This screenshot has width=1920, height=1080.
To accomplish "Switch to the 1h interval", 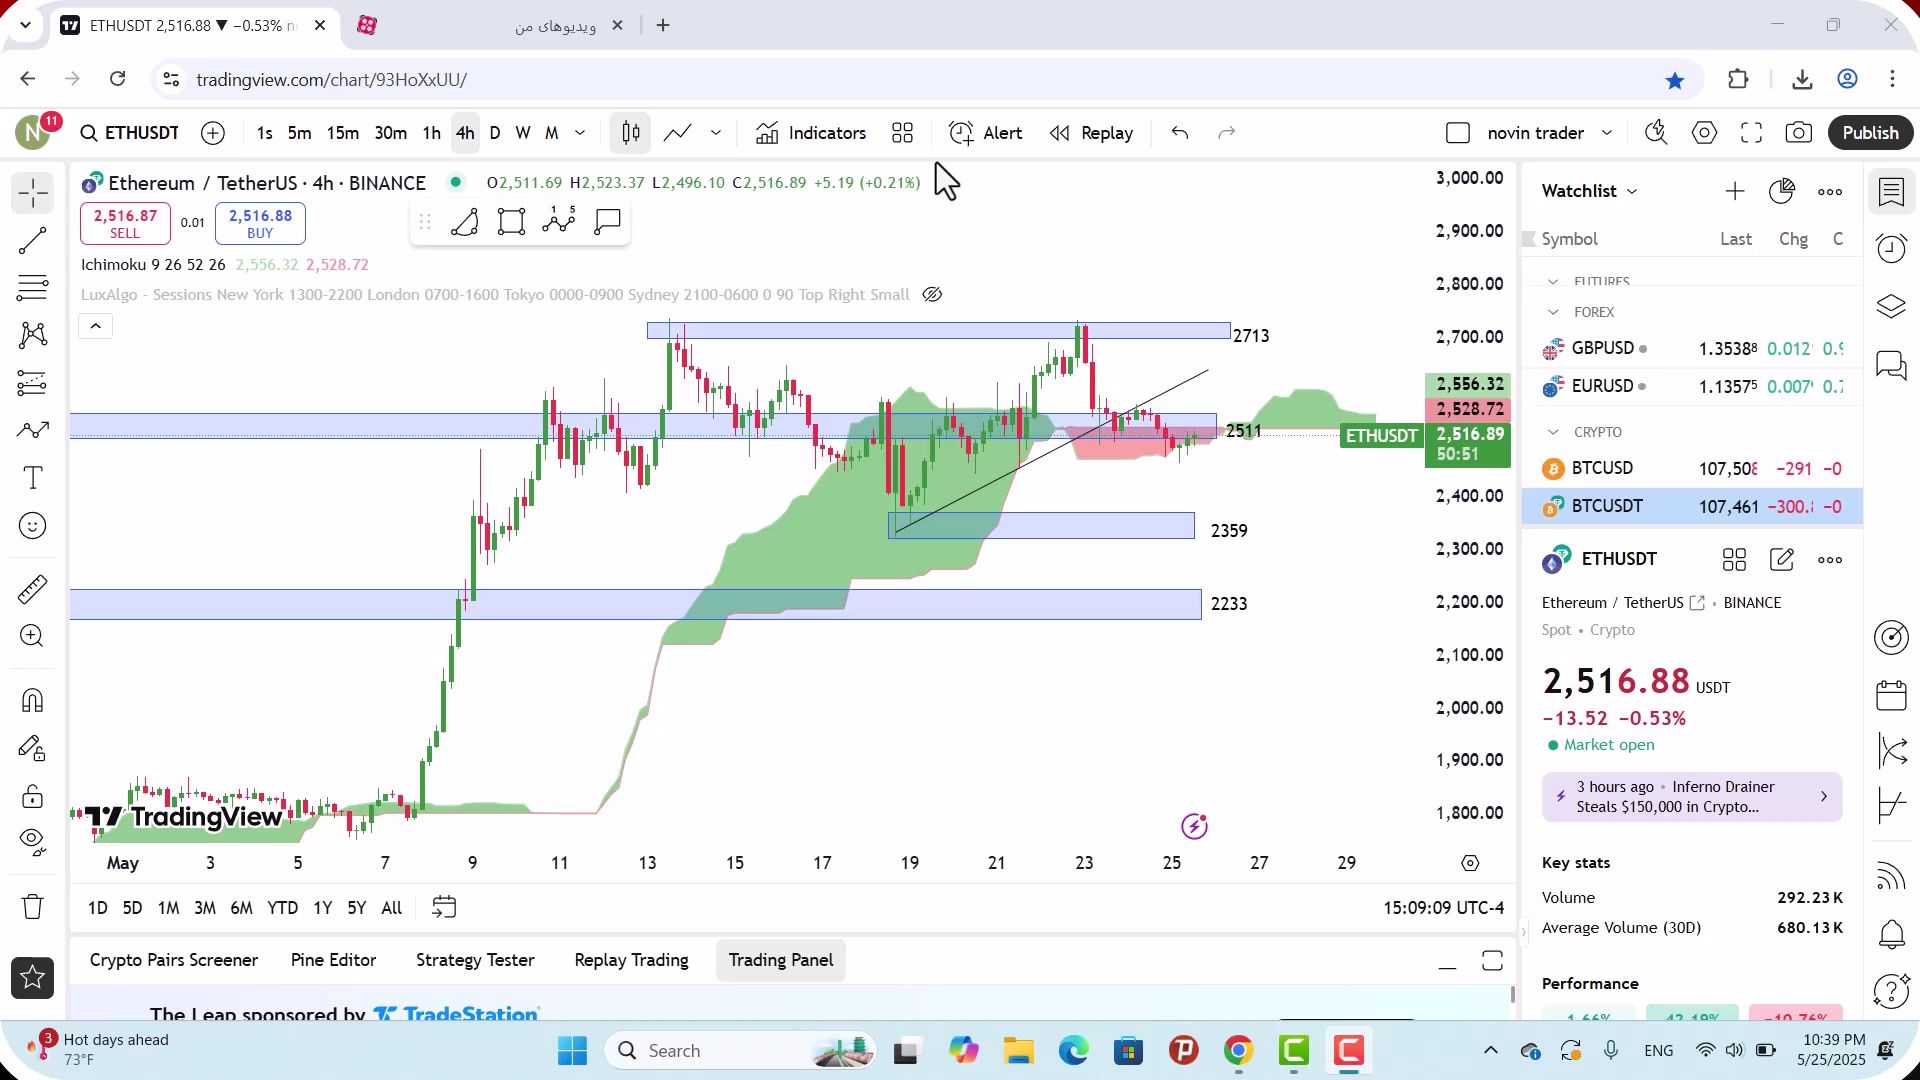I will click(431, 133).
